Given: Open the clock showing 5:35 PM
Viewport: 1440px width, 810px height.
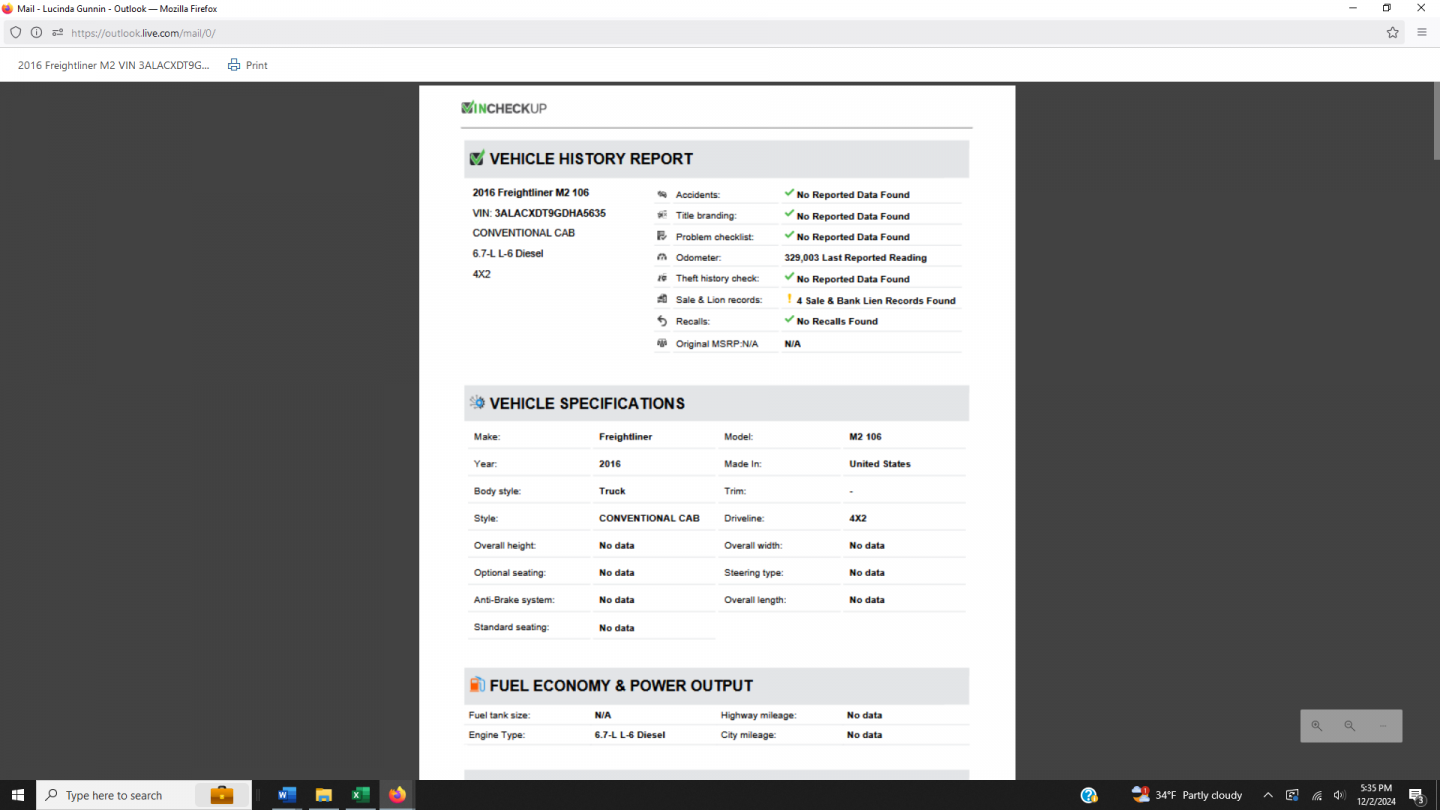Looking at the screenshot, I should (1376, 795).
